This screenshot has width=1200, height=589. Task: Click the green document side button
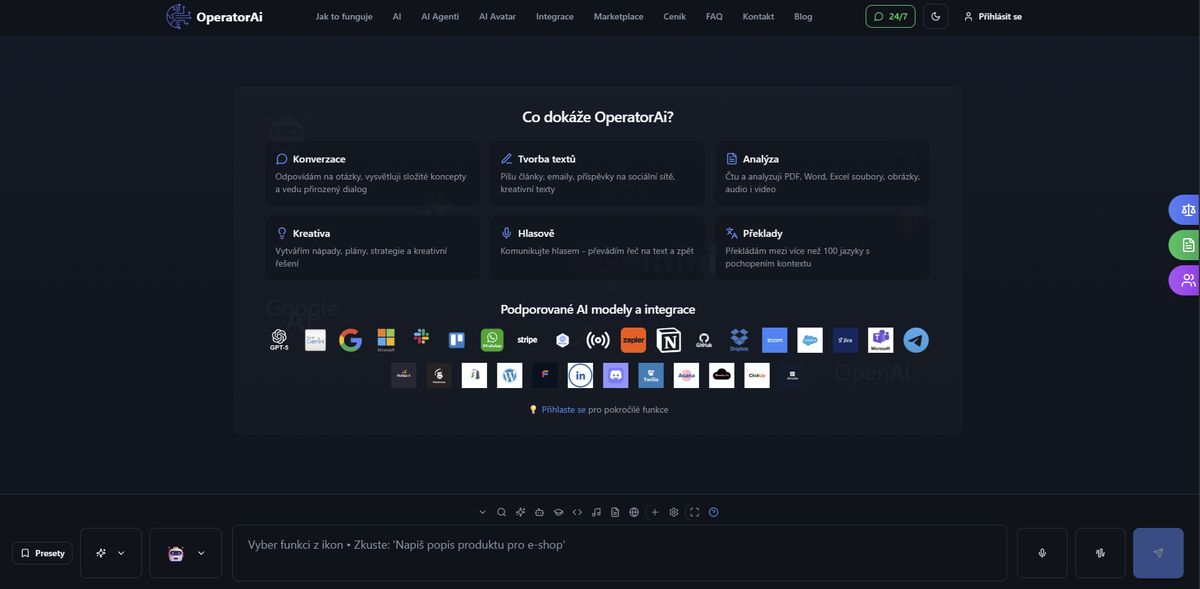1187,245
